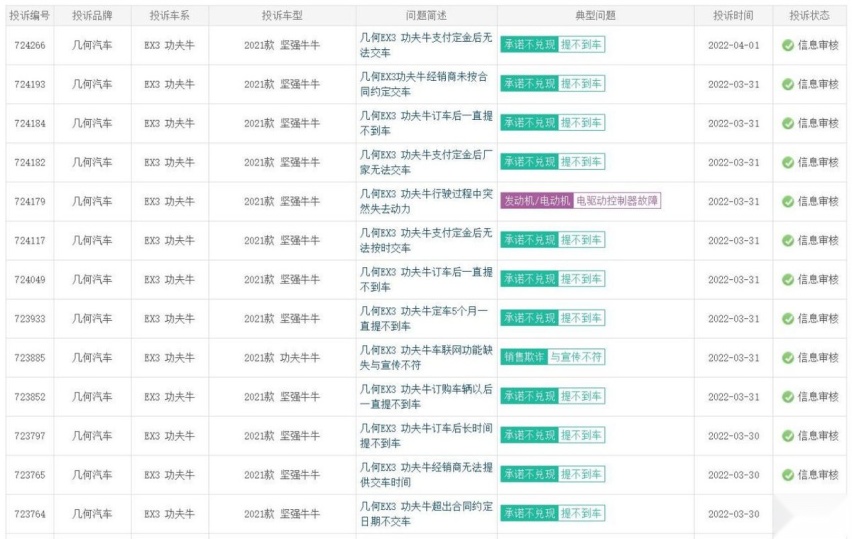Click green check icon in row 724266
The width and height of the screenshot is (852, 539).
pyautogui.click(x=788, y=45)
